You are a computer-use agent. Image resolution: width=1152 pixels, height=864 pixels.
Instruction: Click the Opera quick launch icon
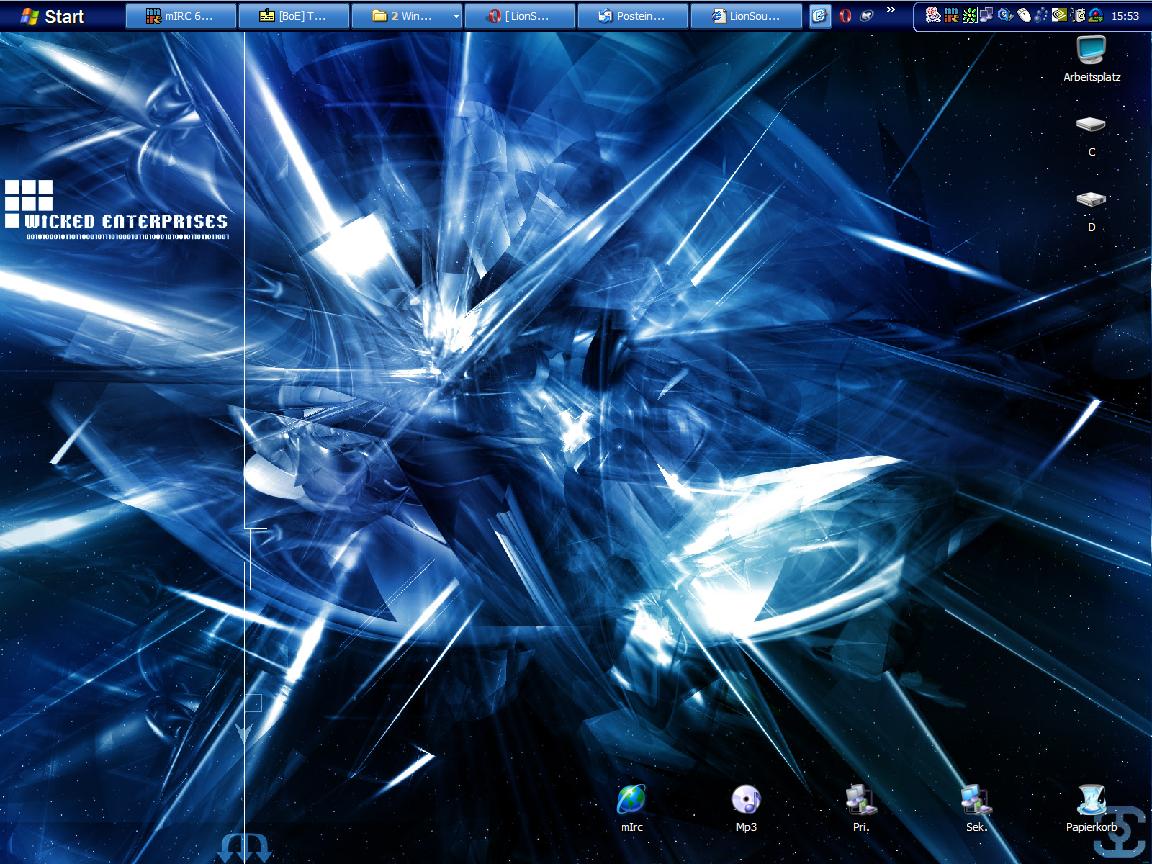pyautogui.click(x=845, y=16)
